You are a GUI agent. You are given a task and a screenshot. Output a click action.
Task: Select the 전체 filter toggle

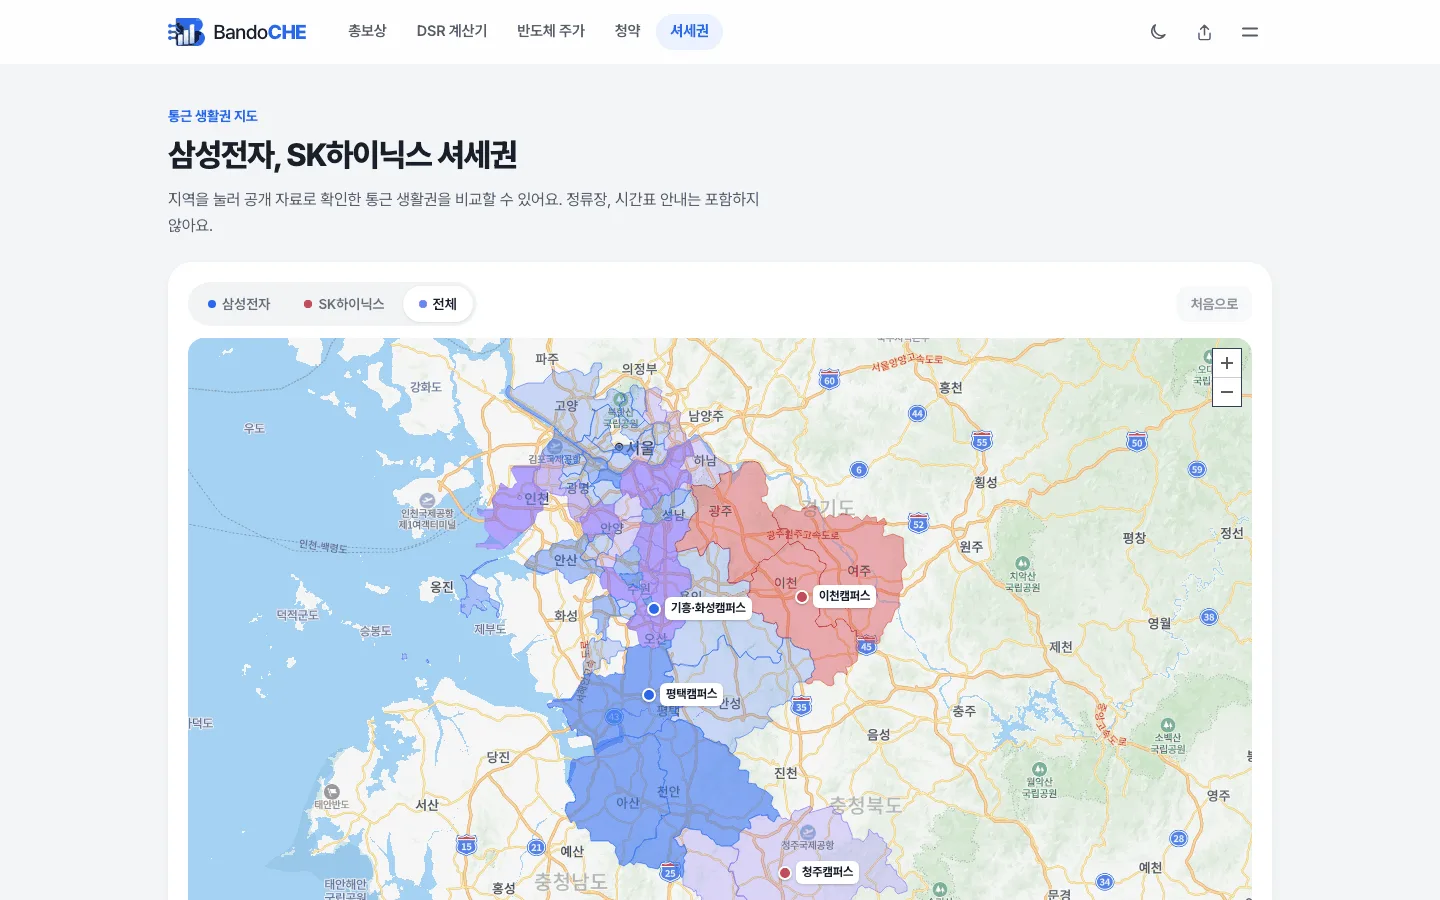[438, 304]
